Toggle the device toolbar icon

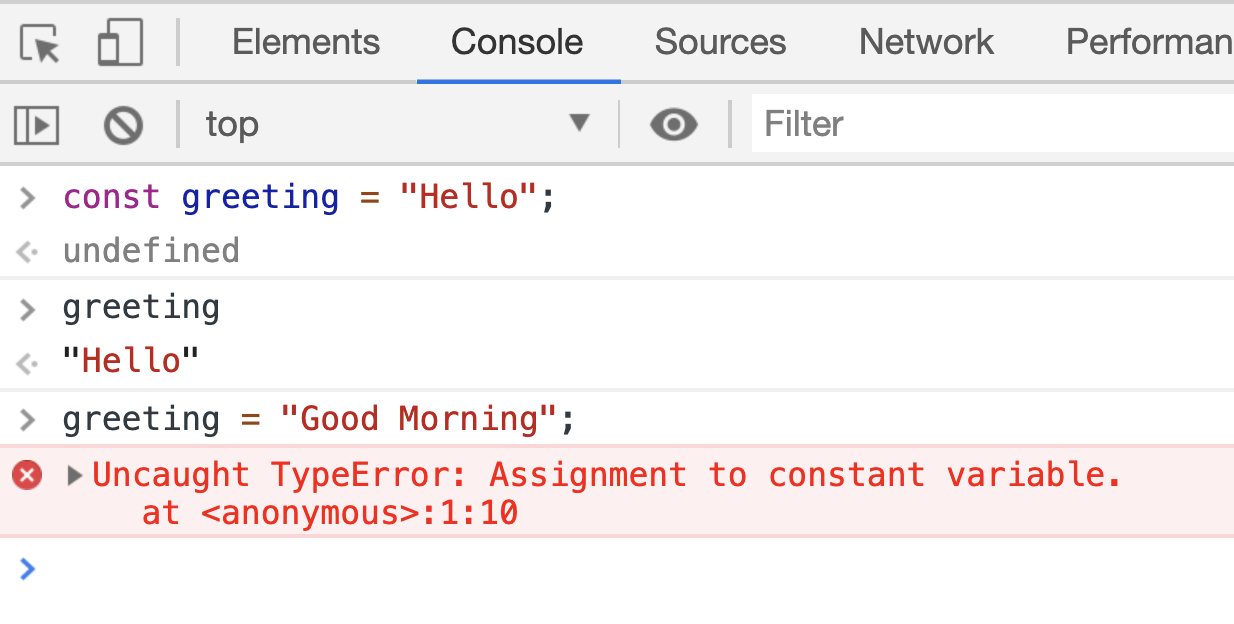point(120,44)
